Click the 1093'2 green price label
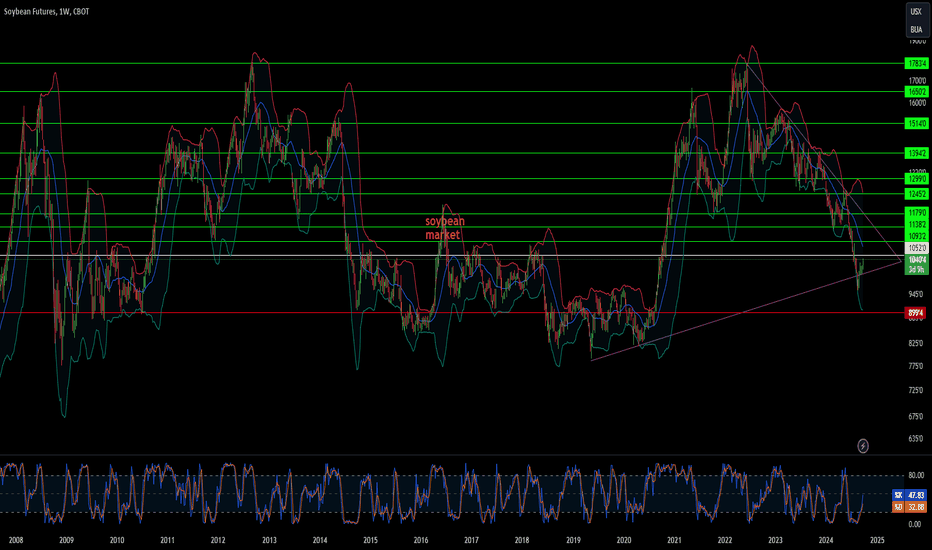This screenshot has height=550, width=932. [x=916, y=236]
